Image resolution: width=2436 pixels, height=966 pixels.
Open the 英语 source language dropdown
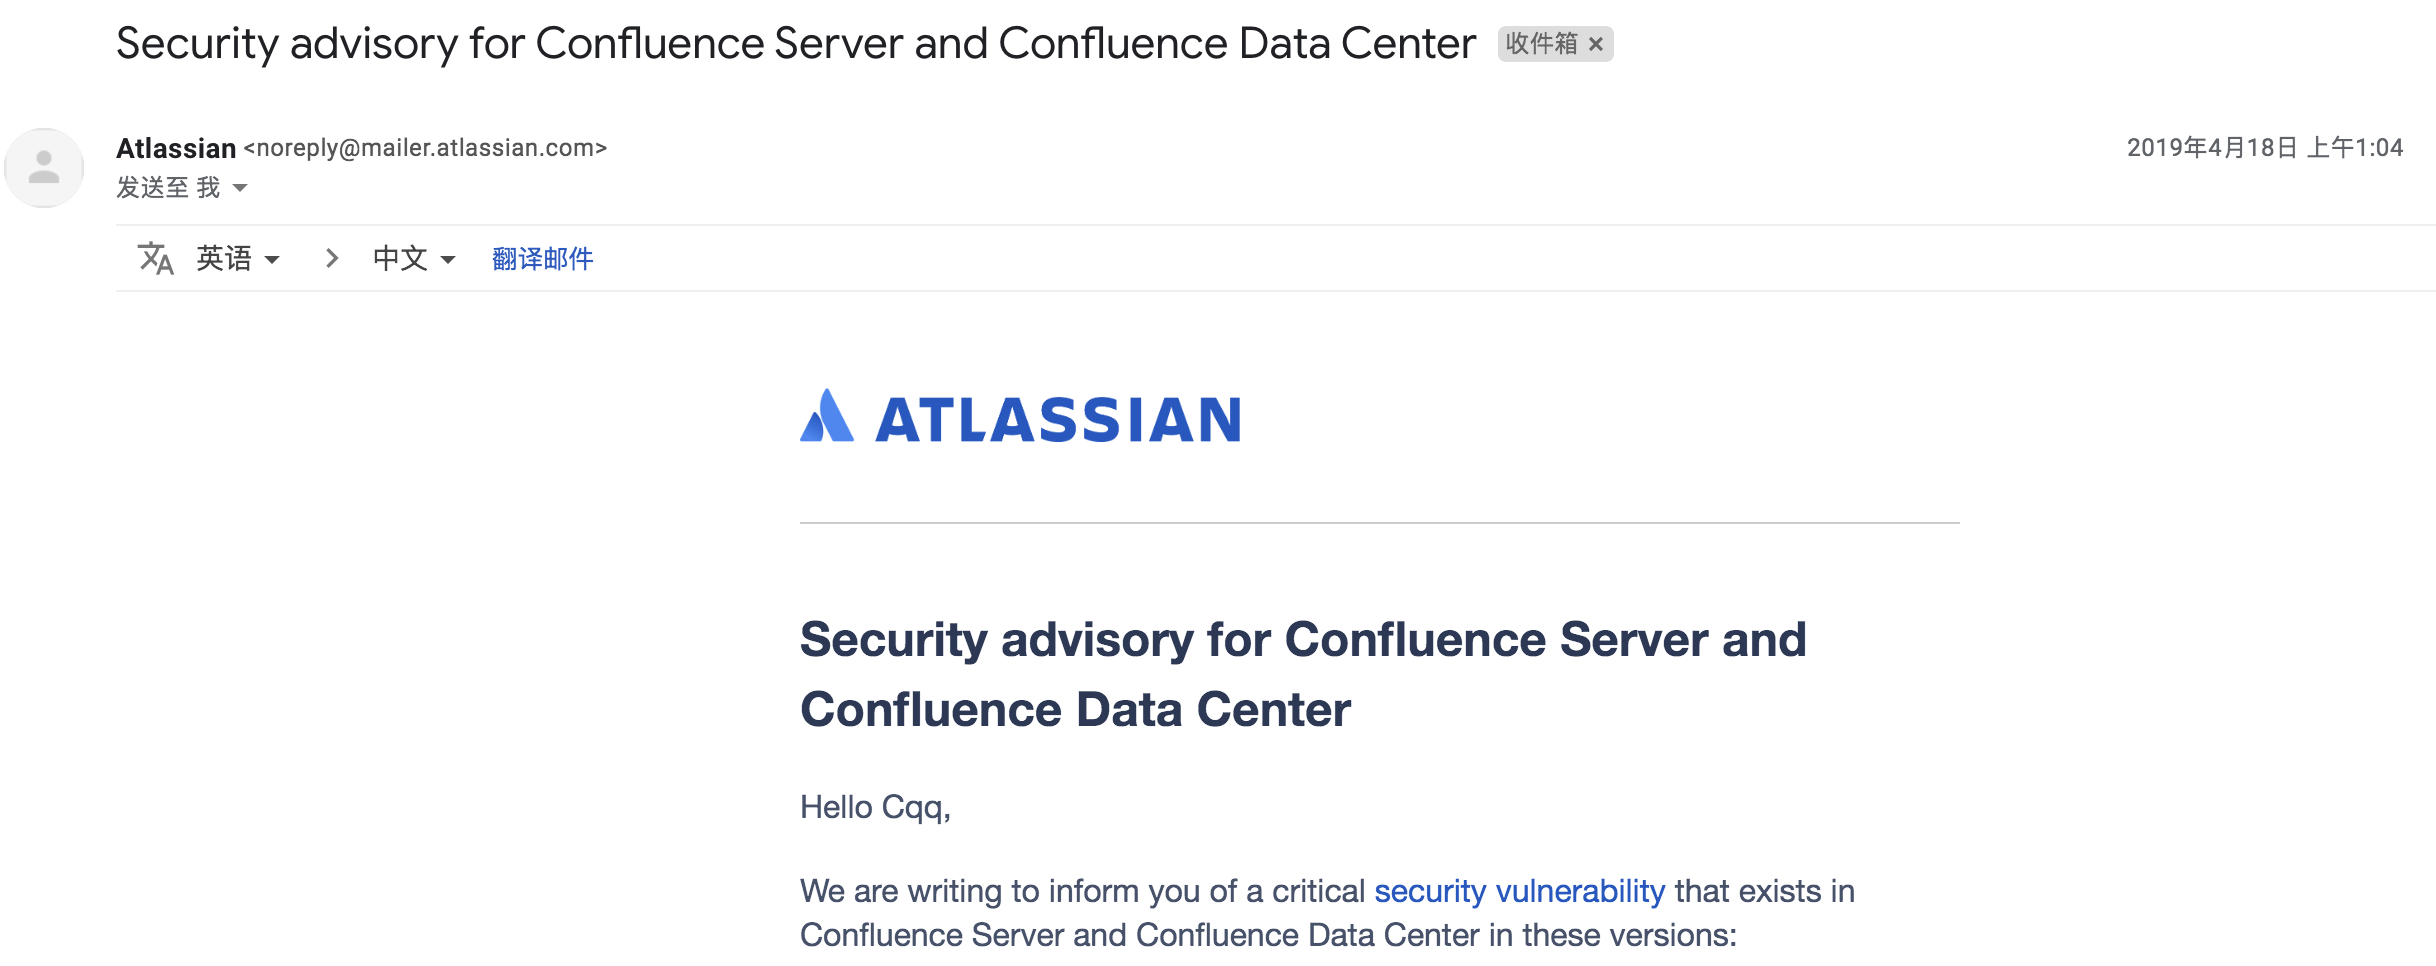click(238, 259)
